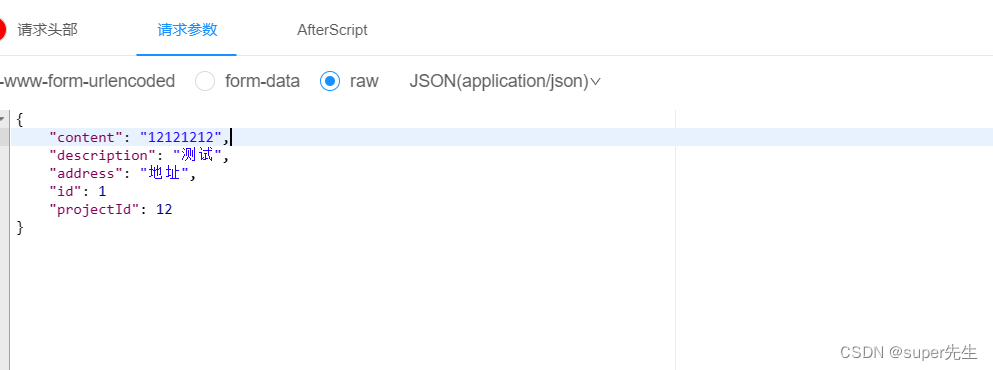Click the "测试" value
Screen dimensions: 993x370
[197, 155]
